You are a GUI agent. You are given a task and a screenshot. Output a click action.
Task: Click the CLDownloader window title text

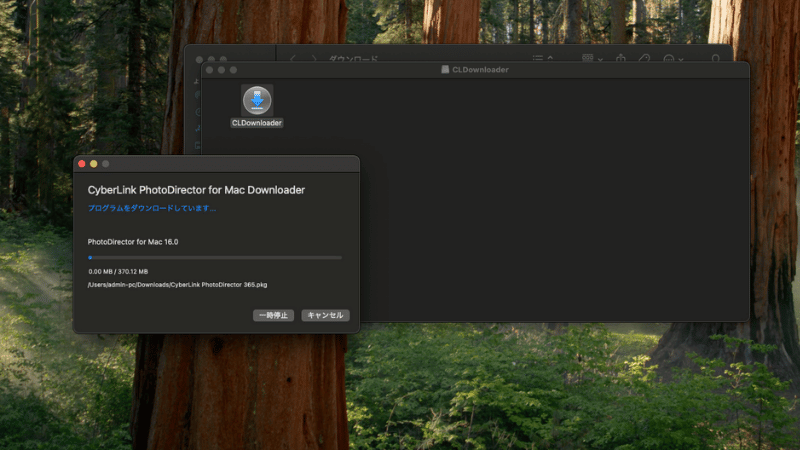click(480, 69)
